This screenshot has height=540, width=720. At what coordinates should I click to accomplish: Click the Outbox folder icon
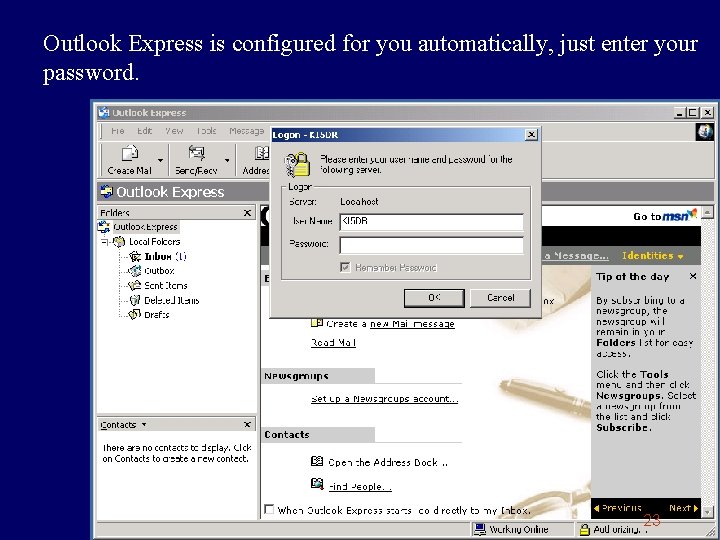[x=135, y=271]
